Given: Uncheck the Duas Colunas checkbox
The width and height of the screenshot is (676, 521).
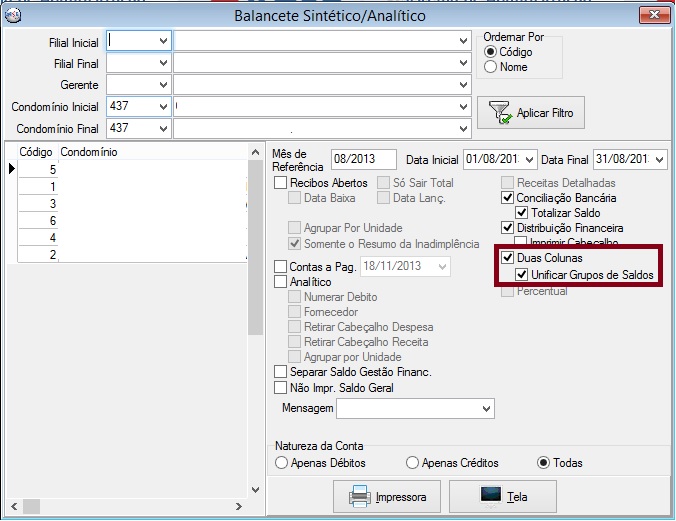Looking at the screenshot, I should point(508,259).
